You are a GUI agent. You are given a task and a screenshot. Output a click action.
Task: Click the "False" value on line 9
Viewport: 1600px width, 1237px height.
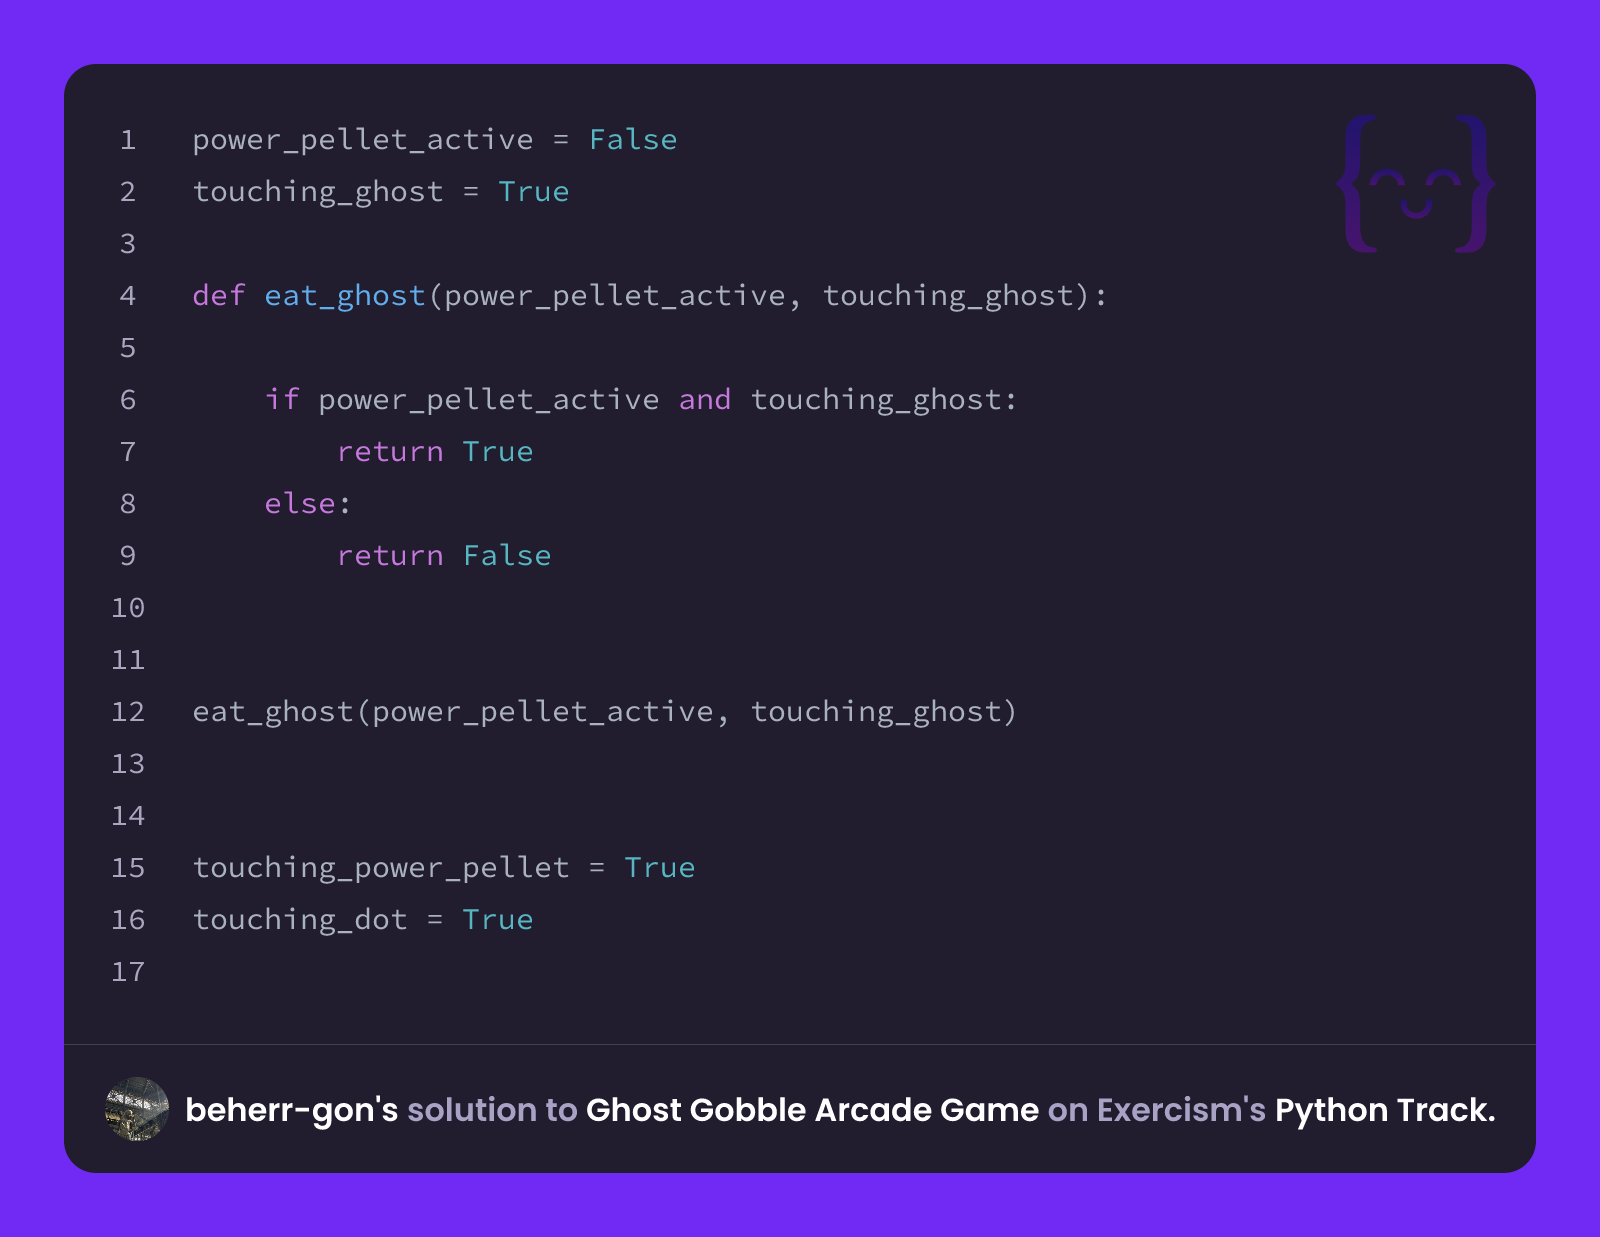pyautogui.click(x=507, y=556)
